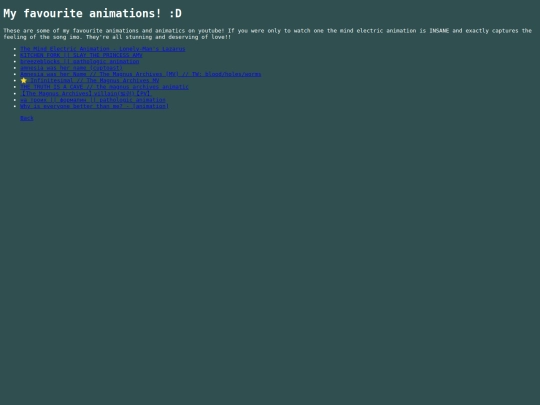Open the Cyrillic-titled pathologic animation link
540x405 pixels.
[93, 100]
